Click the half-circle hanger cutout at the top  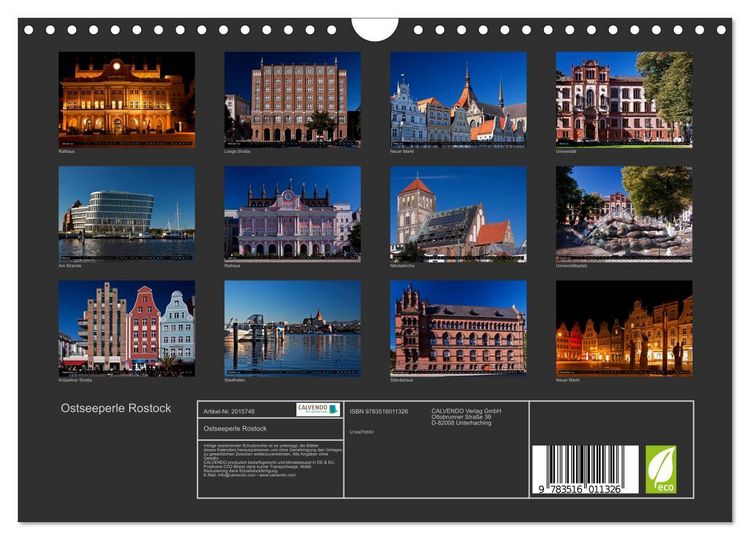click(x=375, y=29)
